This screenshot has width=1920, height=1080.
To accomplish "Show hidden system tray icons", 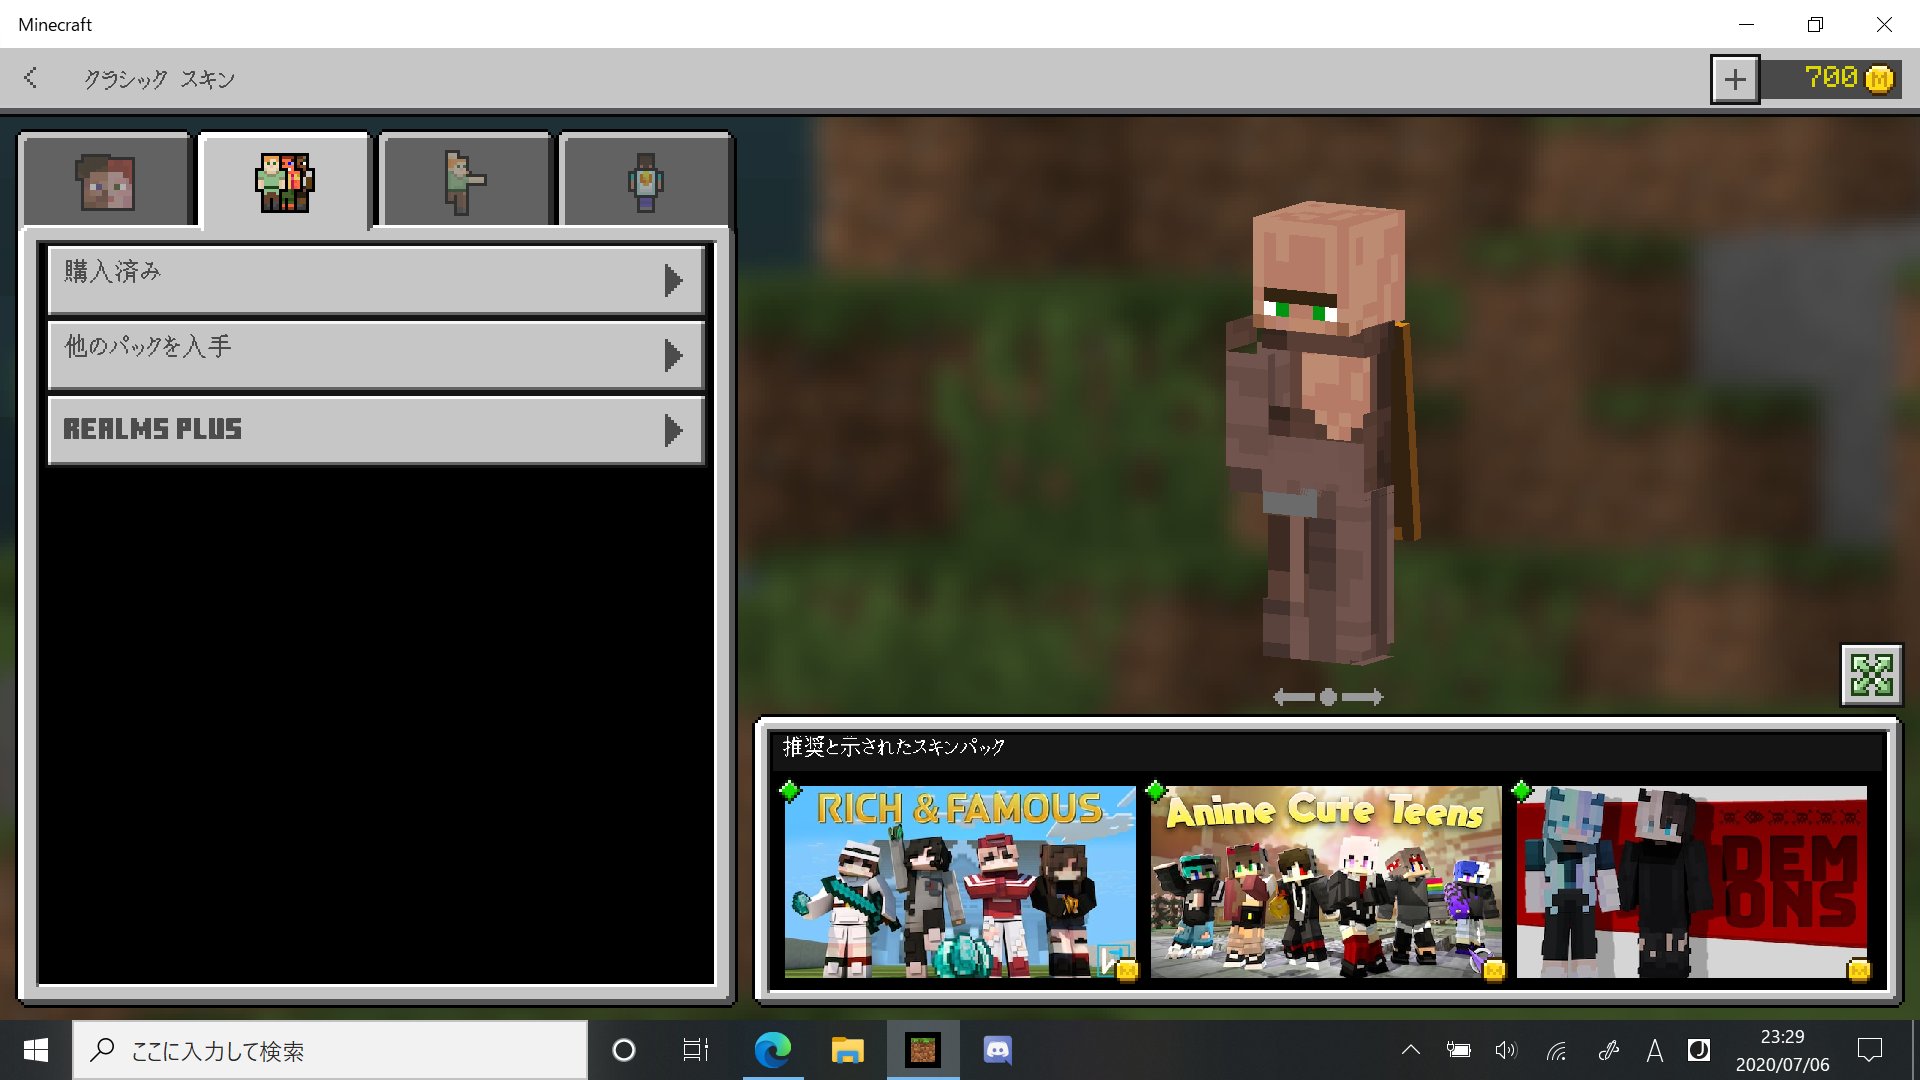I will coord(1410,1050).
